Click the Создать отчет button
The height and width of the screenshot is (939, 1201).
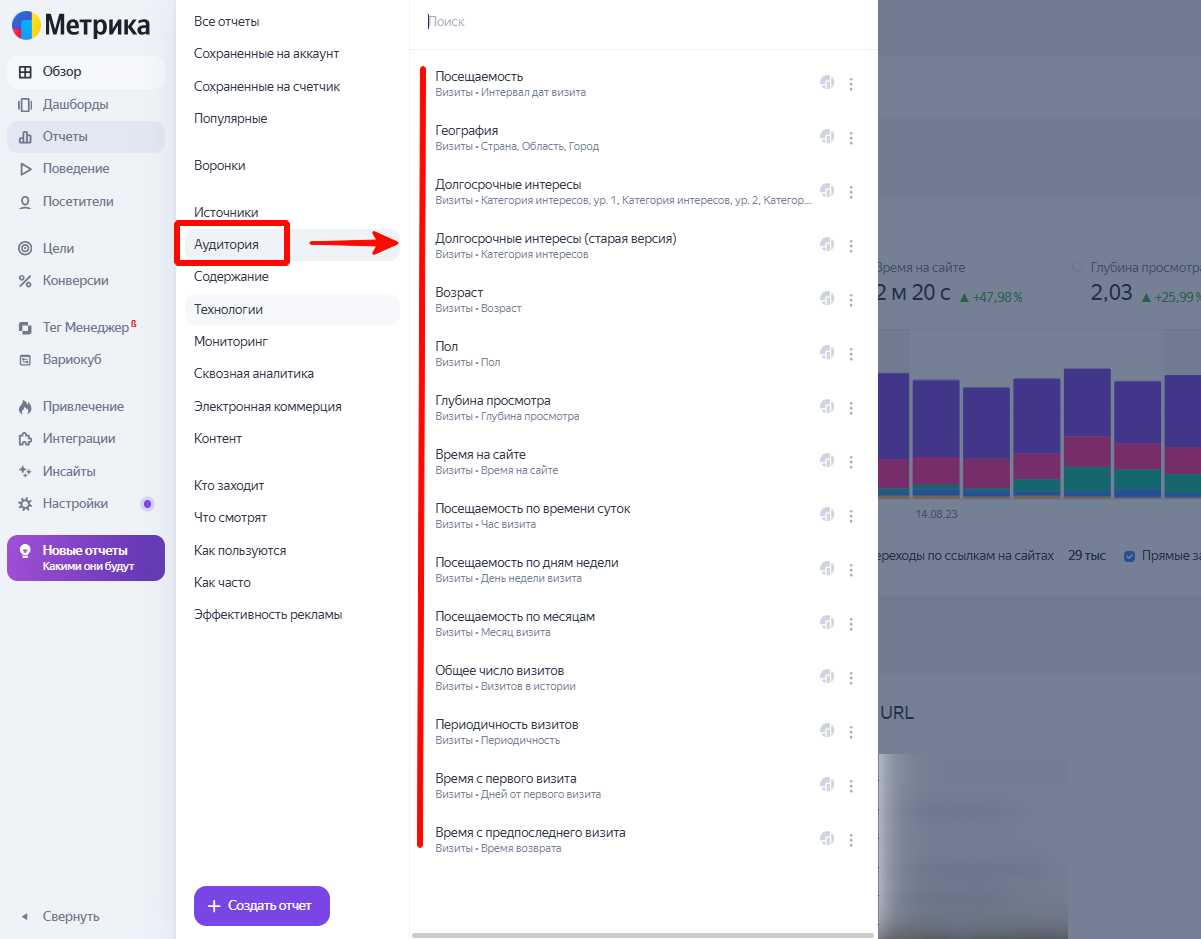click(261, 906)
